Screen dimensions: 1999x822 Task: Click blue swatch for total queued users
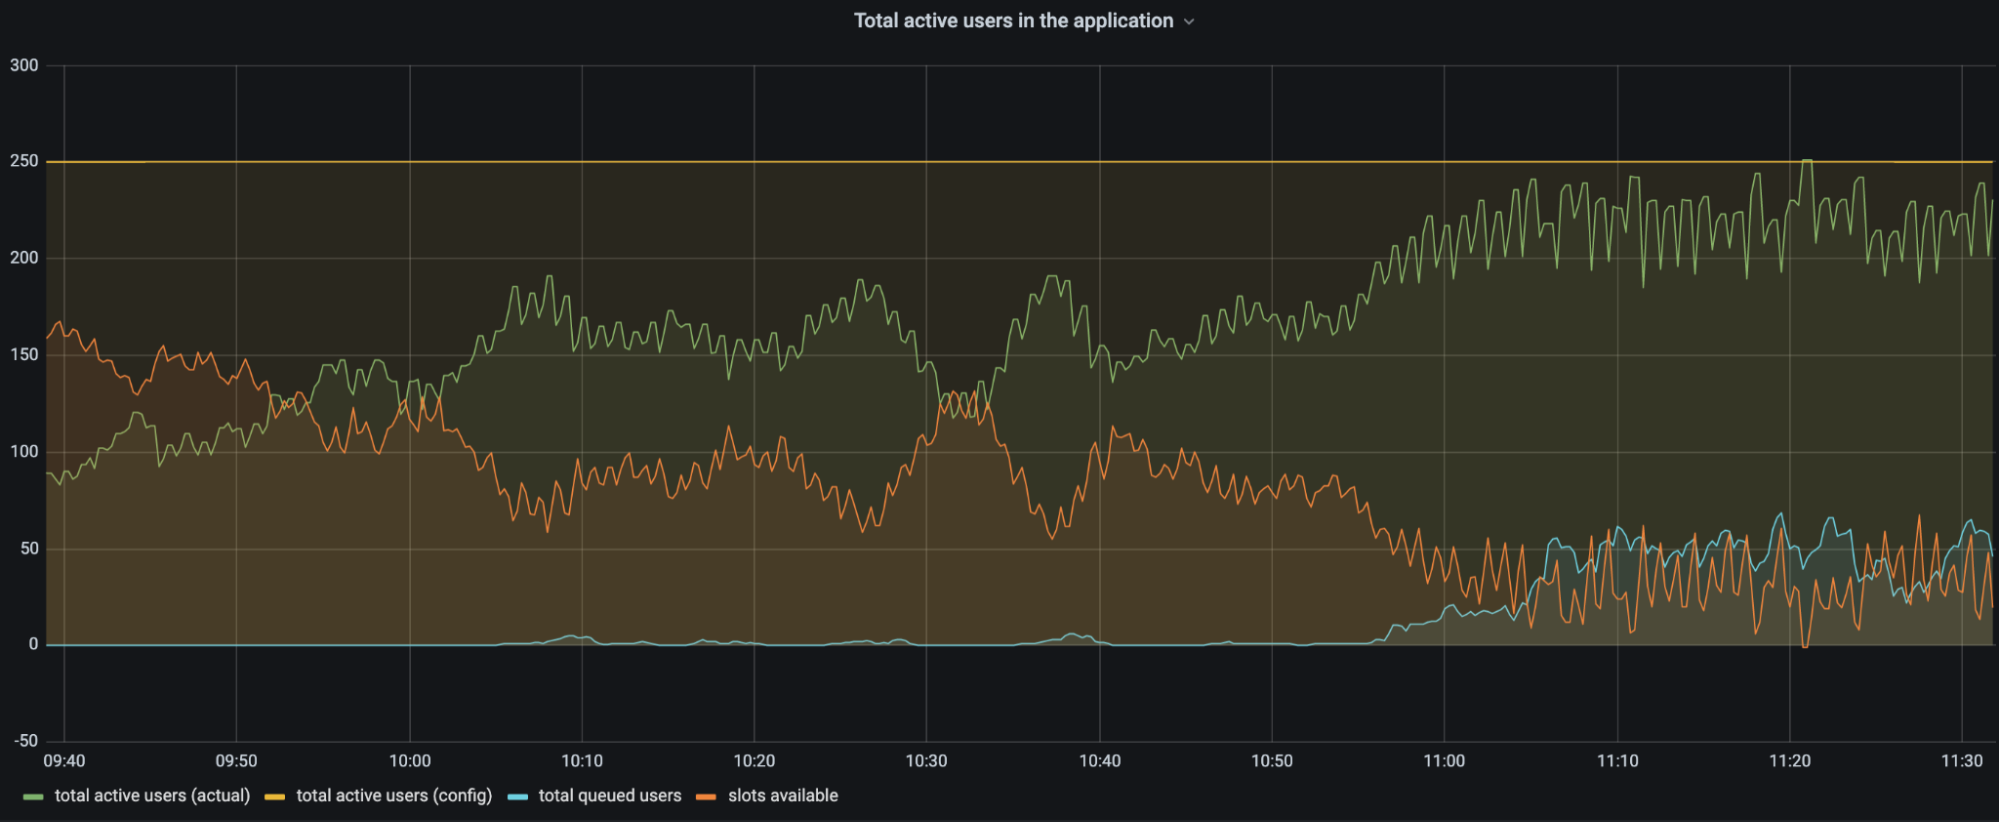(x=517, y=797)
